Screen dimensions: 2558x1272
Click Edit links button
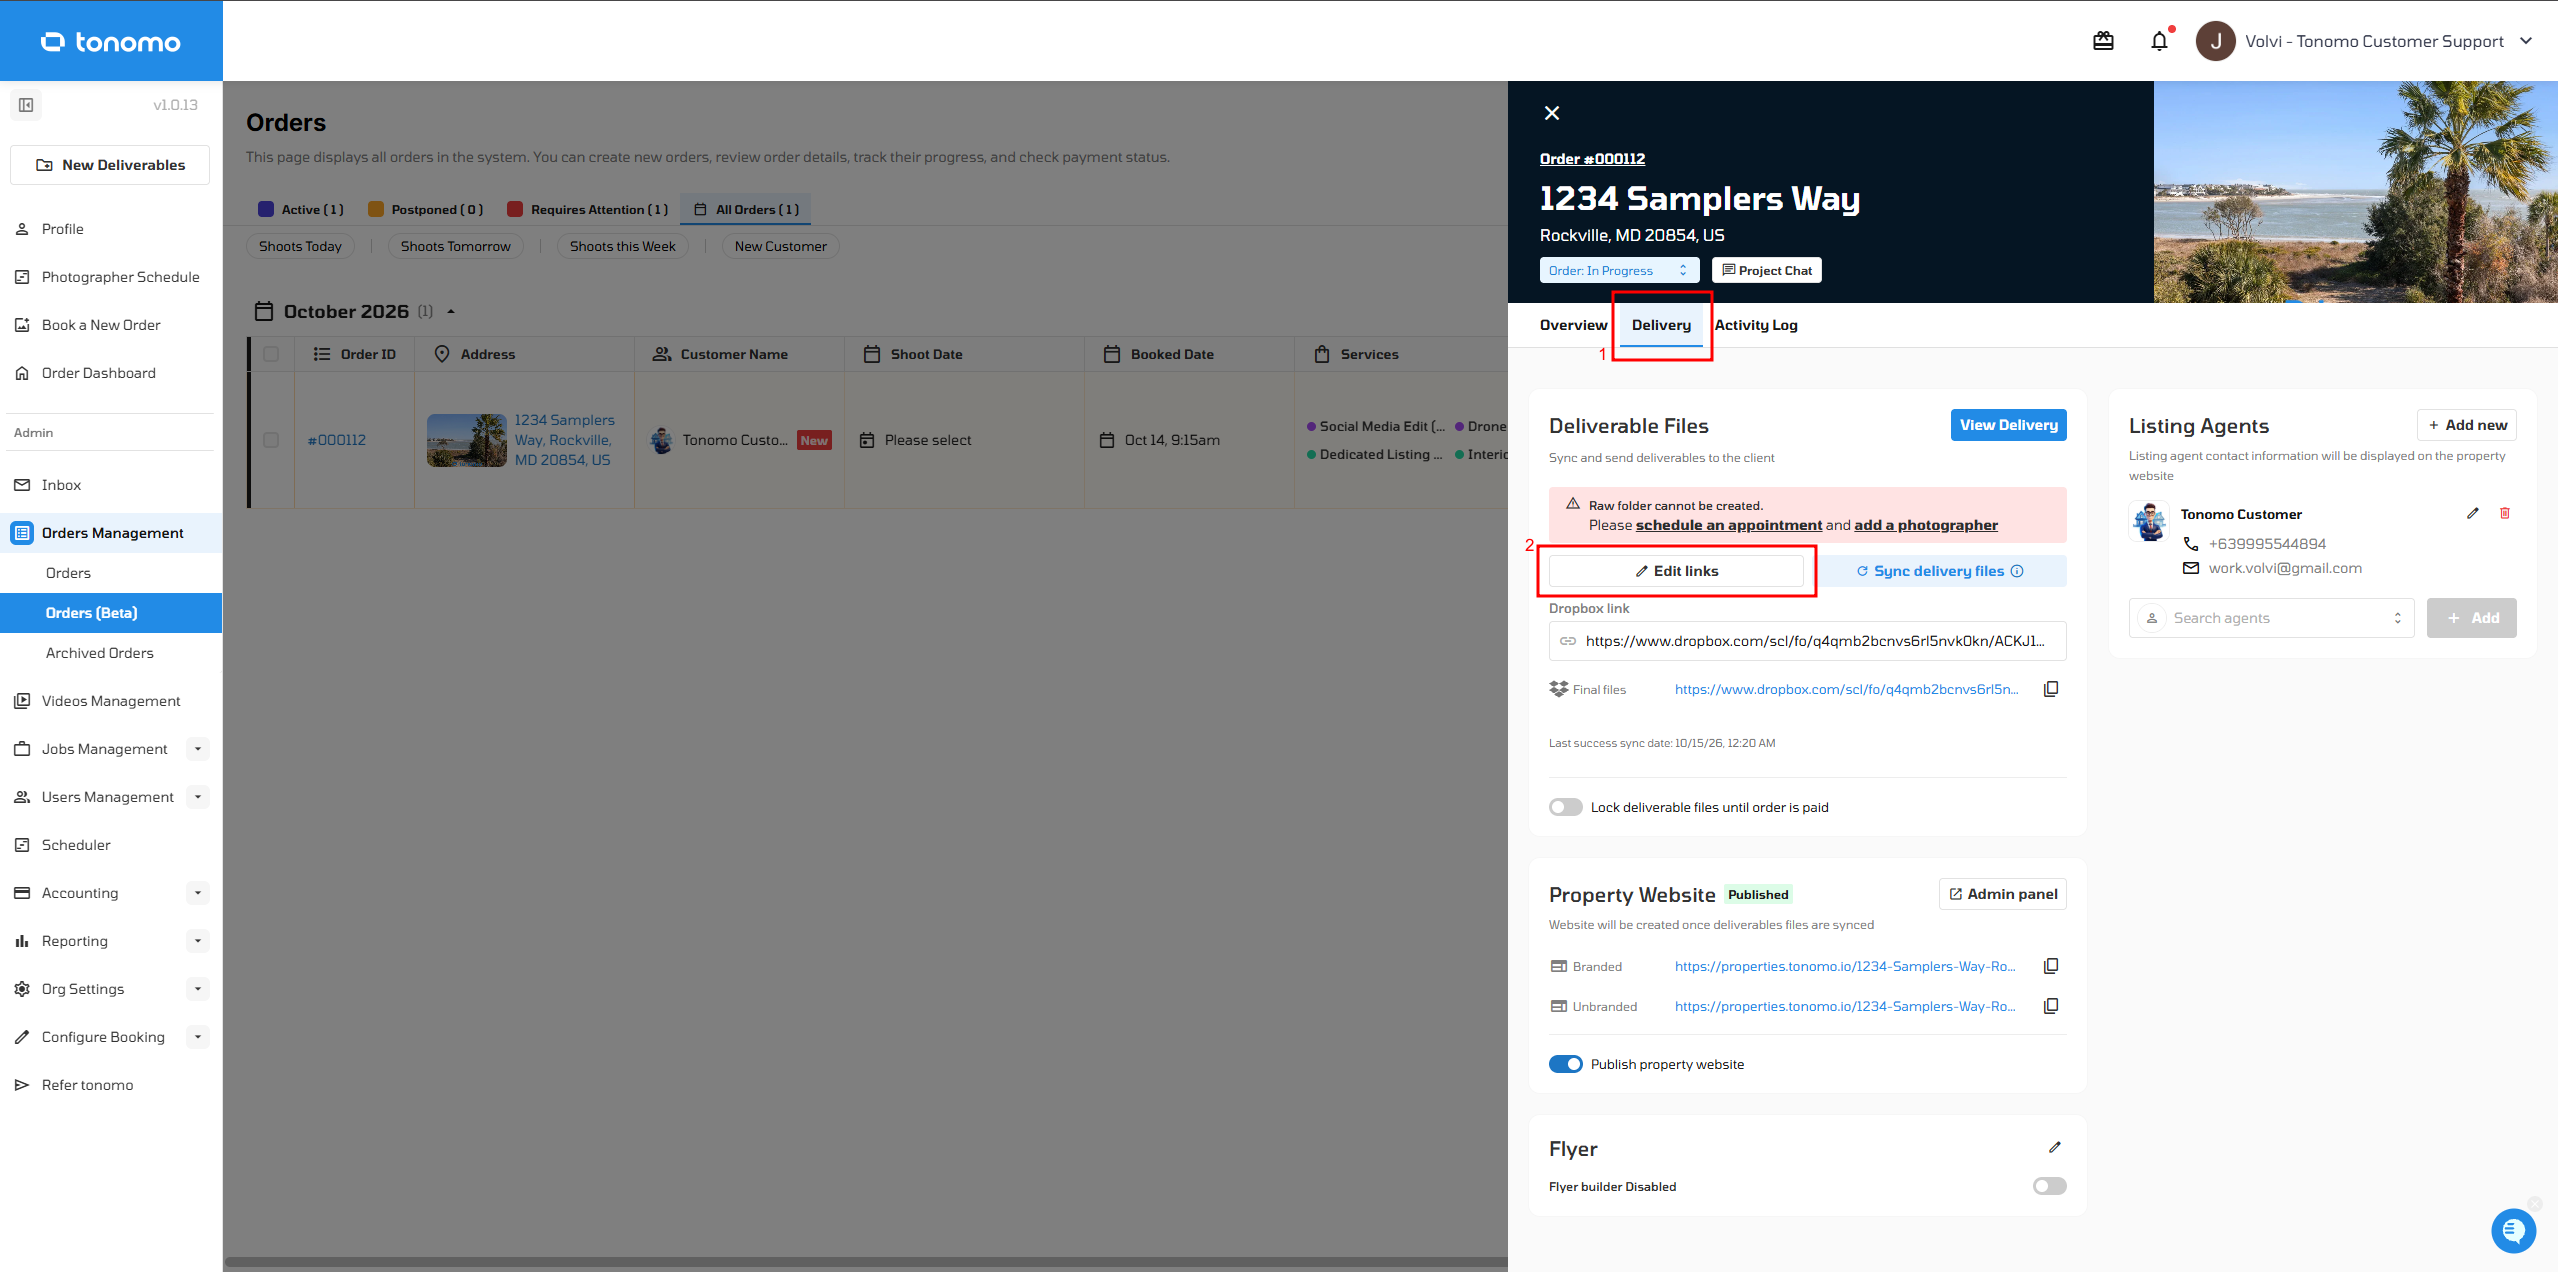[1676, 571]
